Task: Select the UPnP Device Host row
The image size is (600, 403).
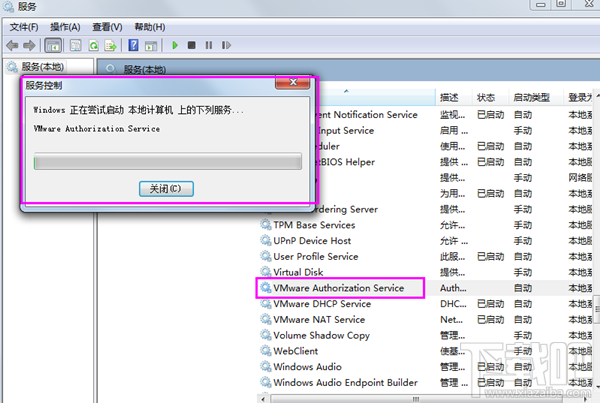Action: 426,241
